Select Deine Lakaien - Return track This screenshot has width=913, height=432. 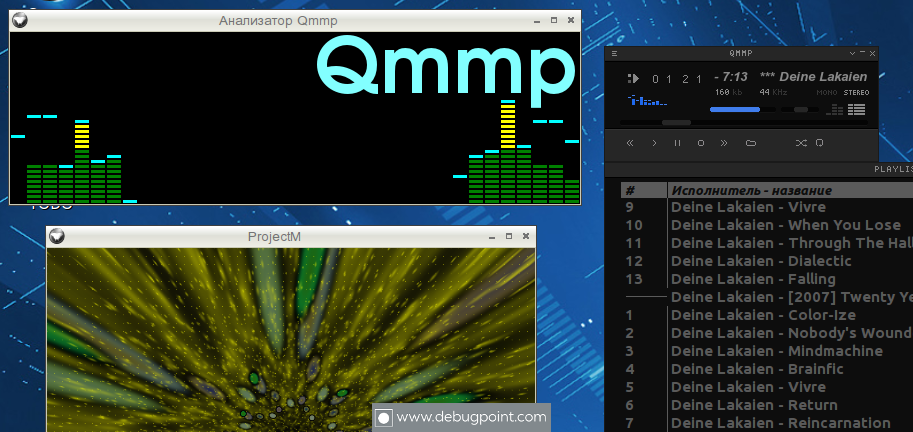click(767, 405)
